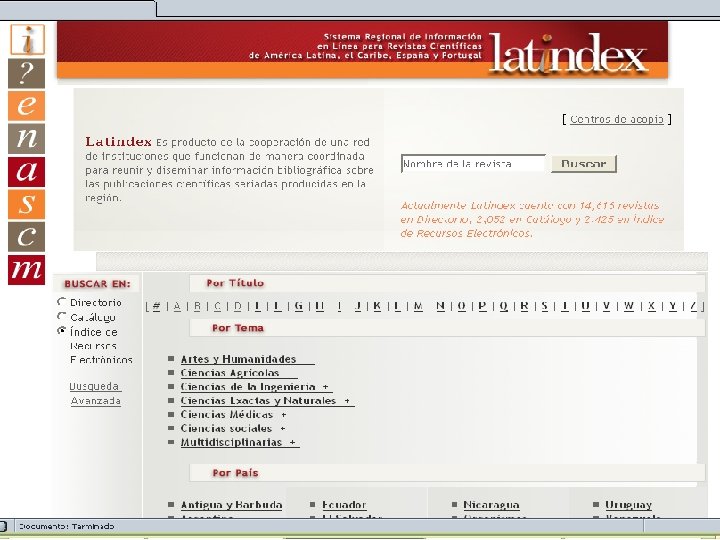The width and height of the screenshot is (720, 540).
Task: Click the latindex logo in the banner
Action: (568, 53)
